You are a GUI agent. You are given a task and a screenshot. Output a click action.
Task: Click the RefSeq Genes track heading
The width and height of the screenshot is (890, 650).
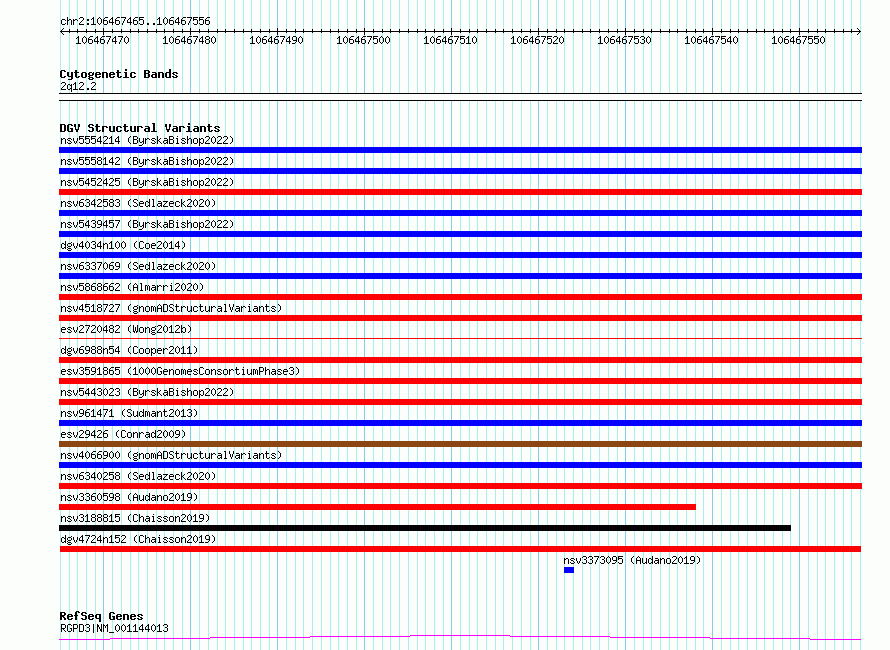[x=101, y=616]
